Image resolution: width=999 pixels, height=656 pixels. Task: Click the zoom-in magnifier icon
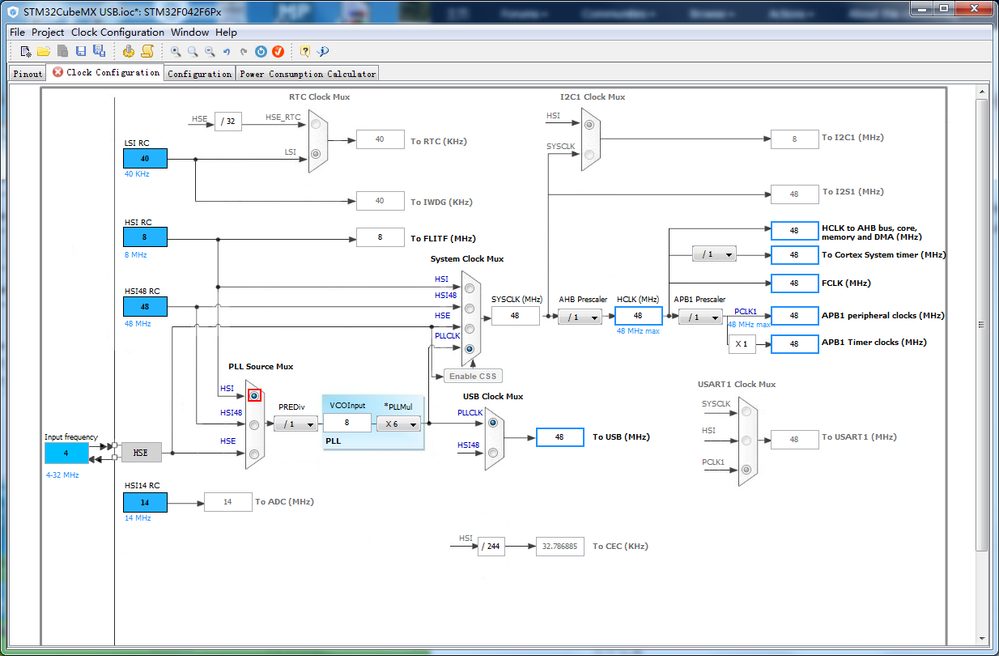175,52
